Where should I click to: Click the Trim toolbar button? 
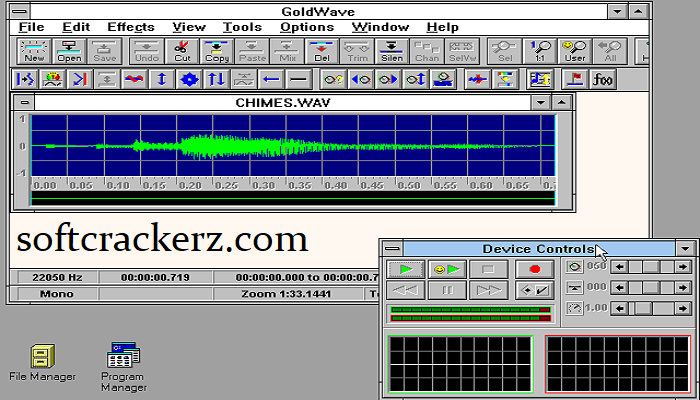(357, 51)
